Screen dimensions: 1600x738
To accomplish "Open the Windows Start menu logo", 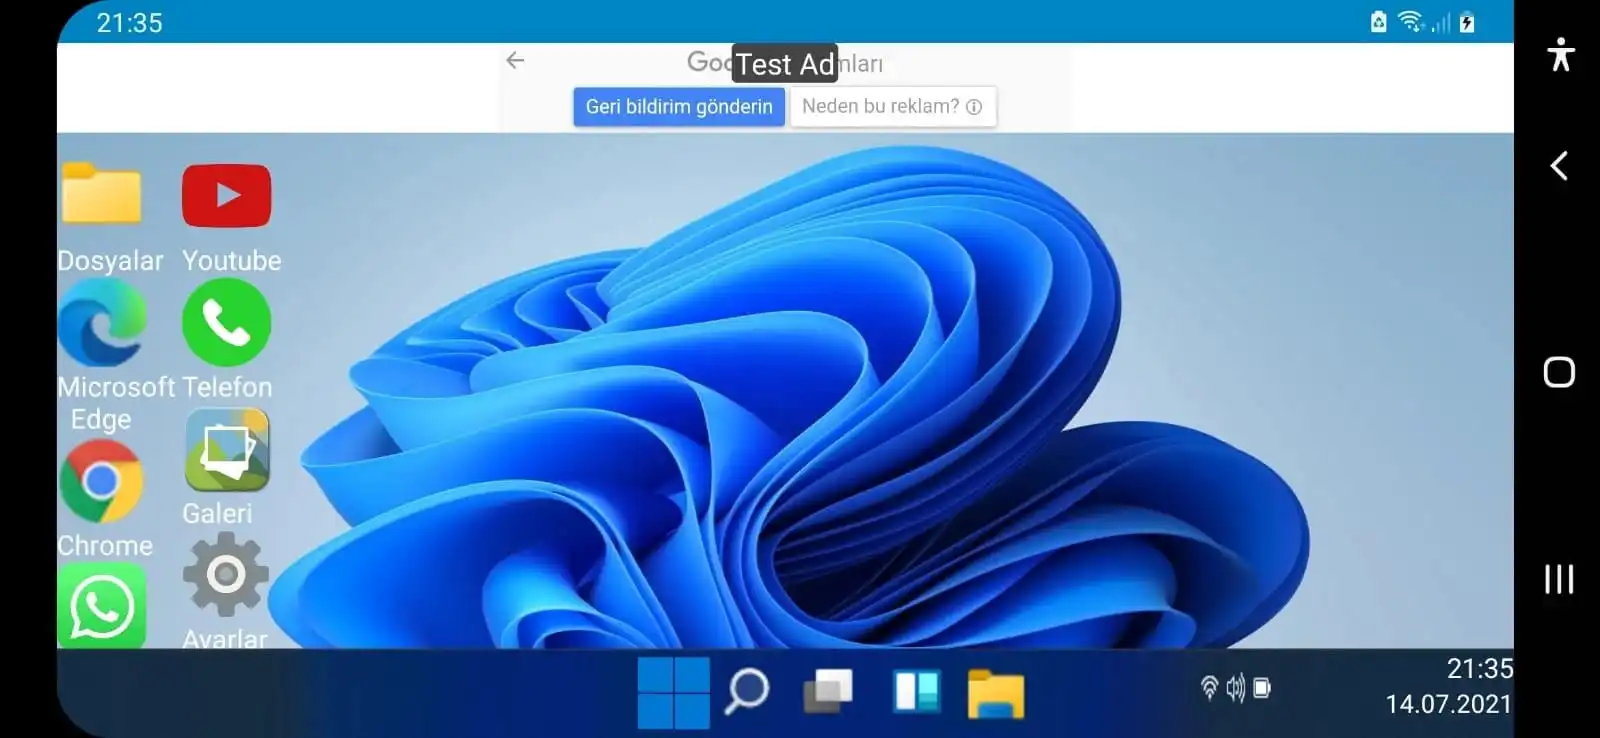I will click(x=673, y=692).
